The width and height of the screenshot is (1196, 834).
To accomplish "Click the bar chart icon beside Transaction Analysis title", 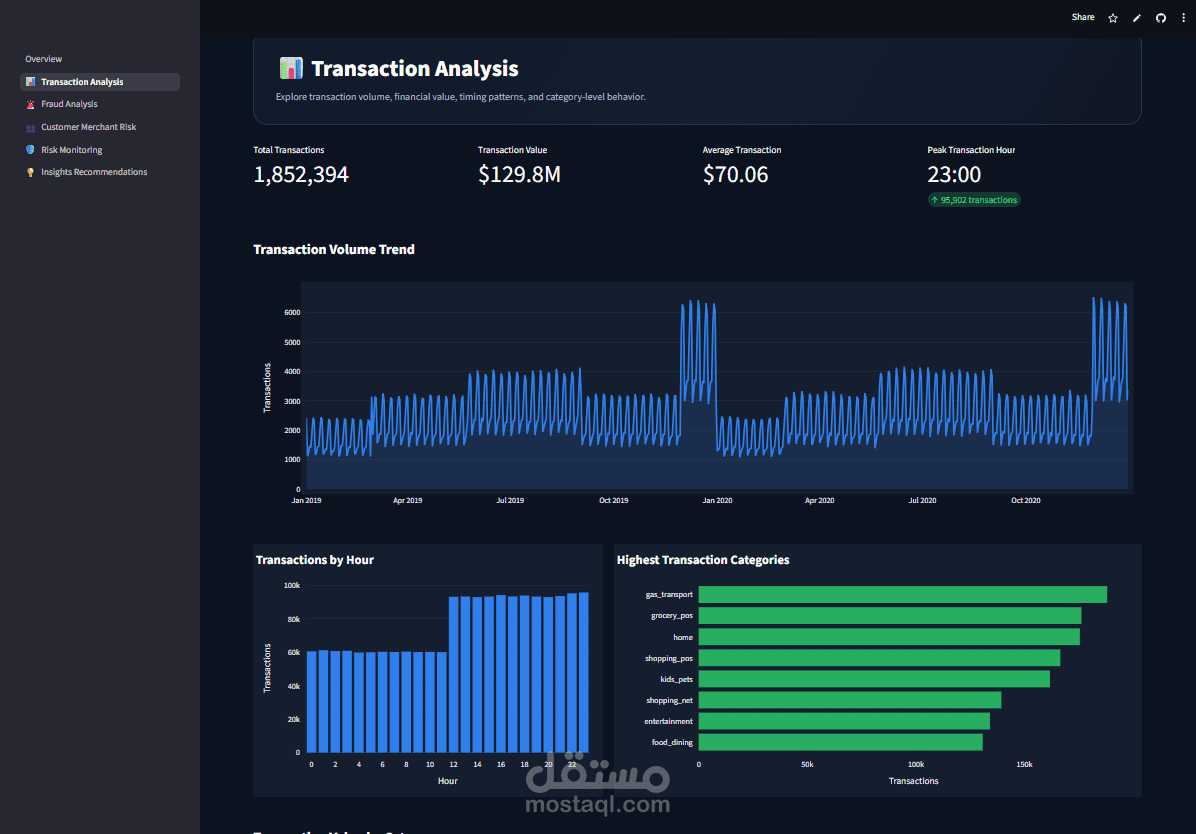I will click(x=291, y=69).
